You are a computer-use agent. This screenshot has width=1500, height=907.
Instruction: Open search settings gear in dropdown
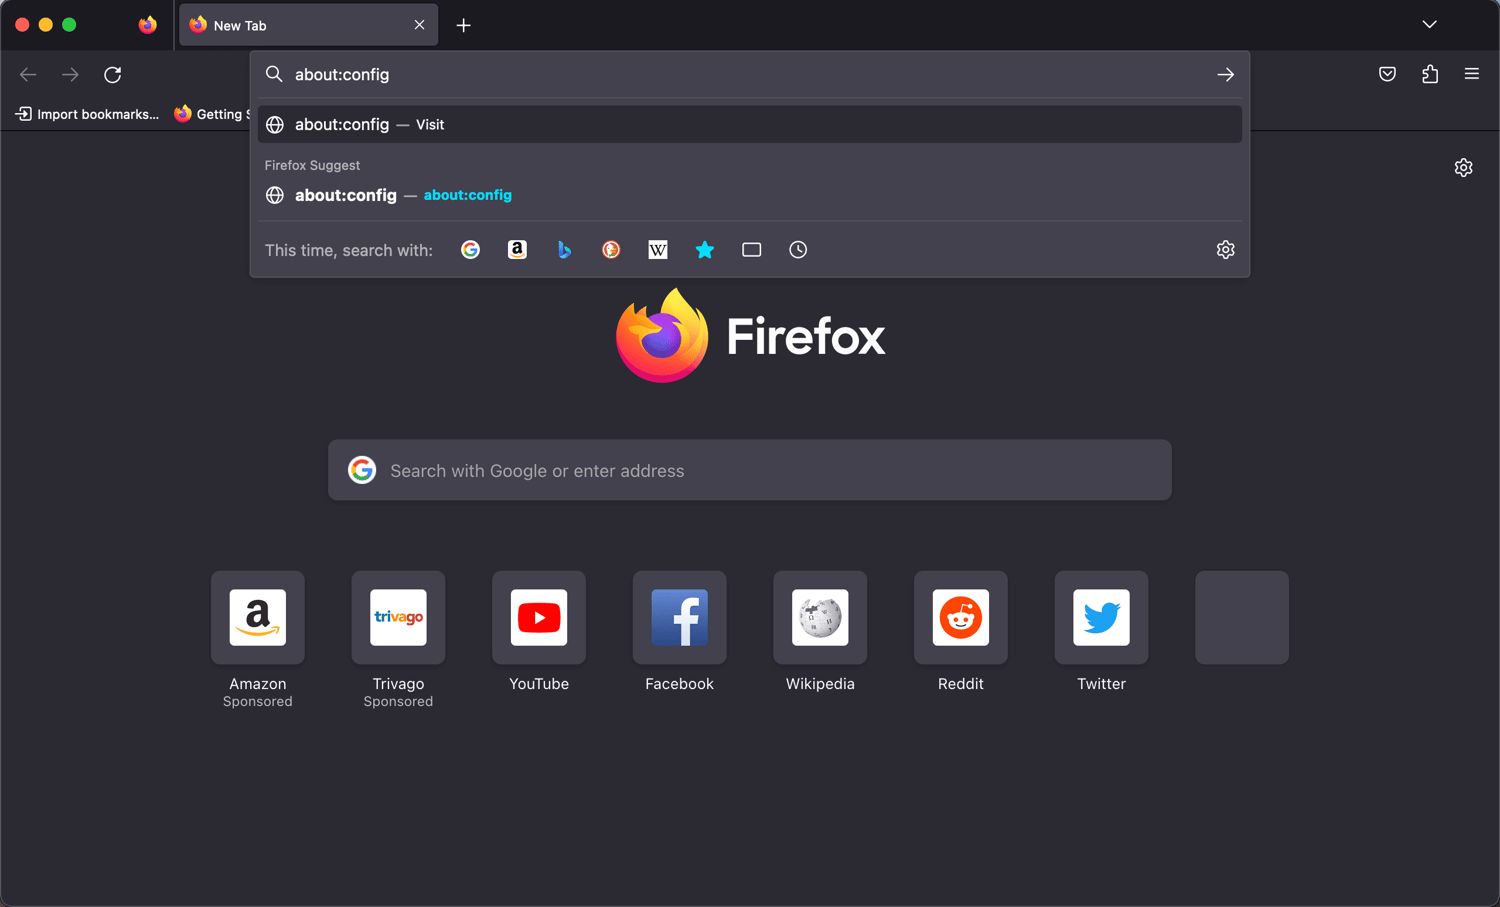(x=1225, y=250)
